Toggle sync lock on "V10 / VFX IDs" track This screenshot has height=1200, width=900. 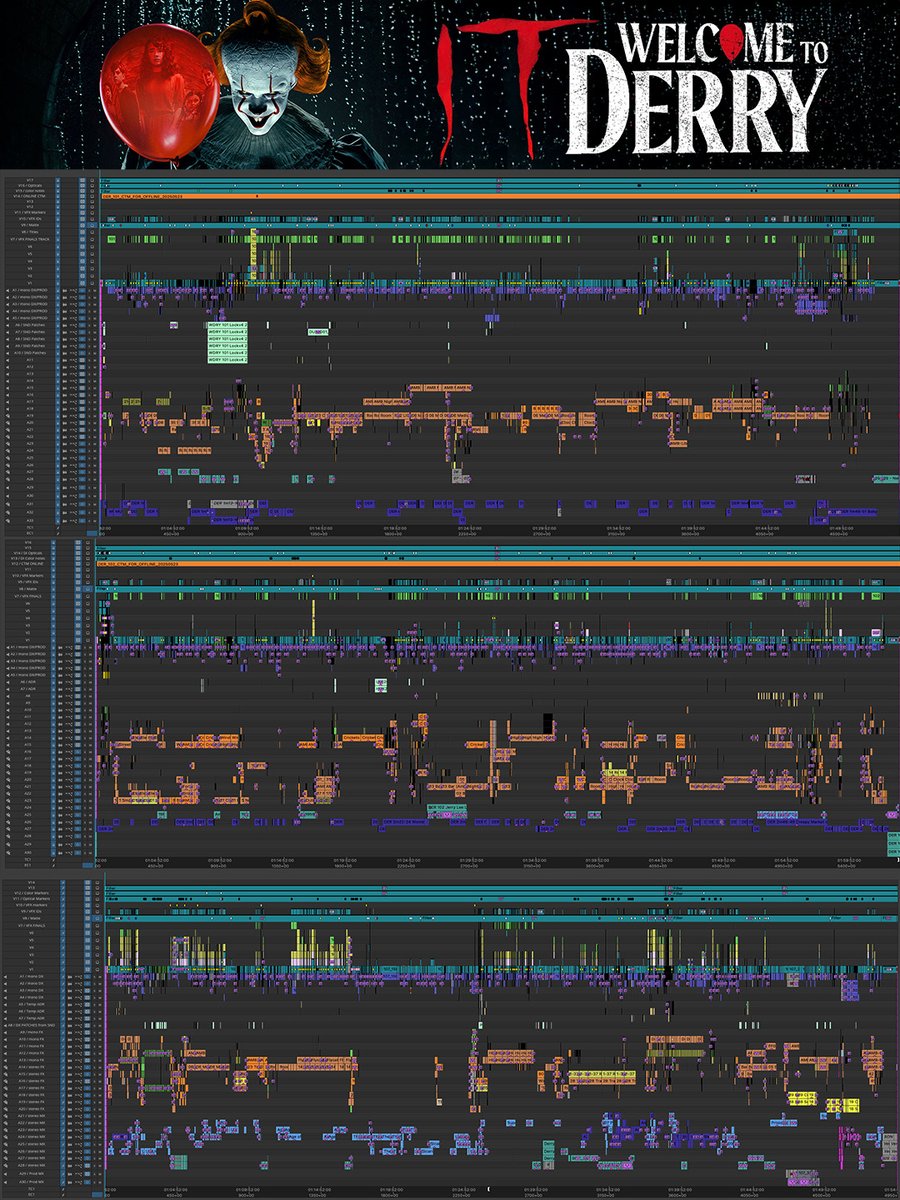[x=58, y=219]
